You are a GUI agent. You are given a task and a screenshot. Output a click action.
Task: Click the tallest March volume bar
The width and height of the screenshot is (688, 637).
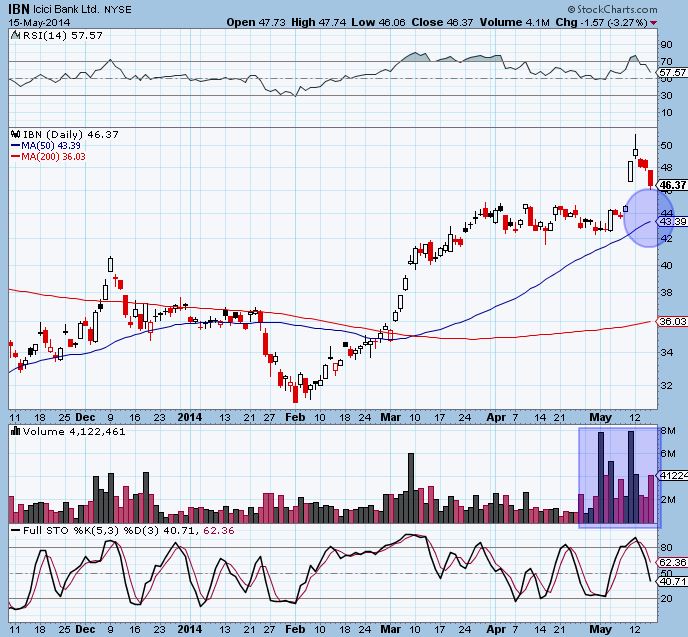point(411,488)
